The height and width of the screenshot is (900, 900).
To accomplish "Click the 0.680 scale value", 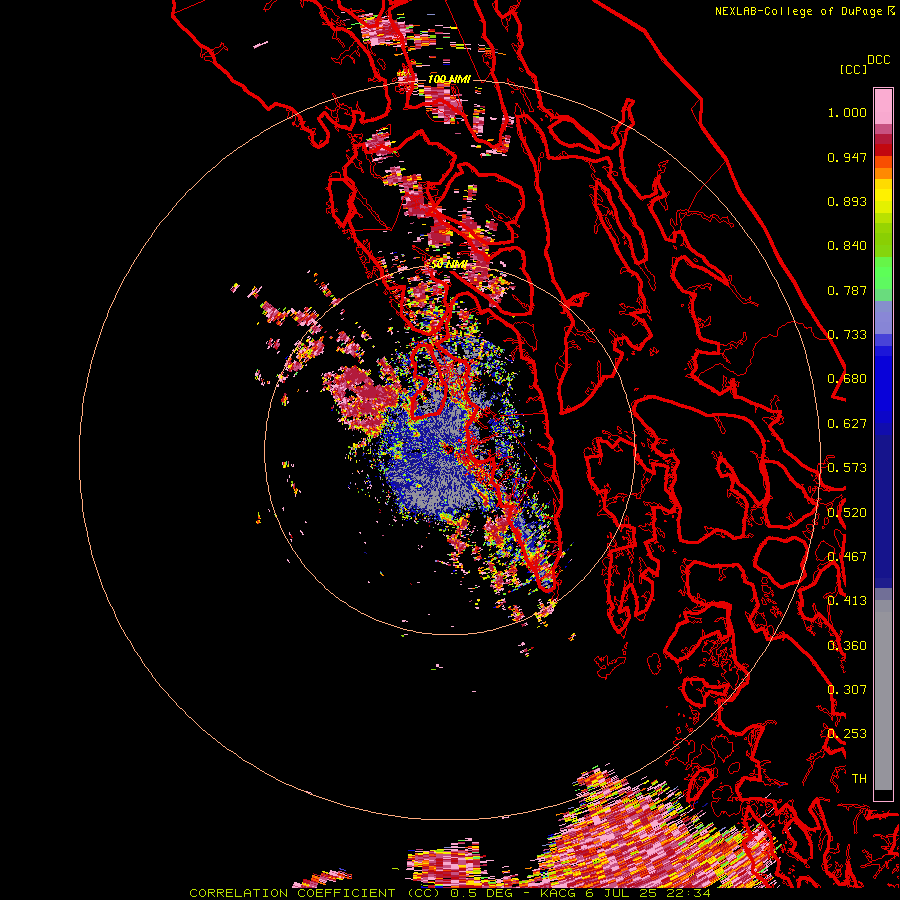I will [x=847, y=379].
